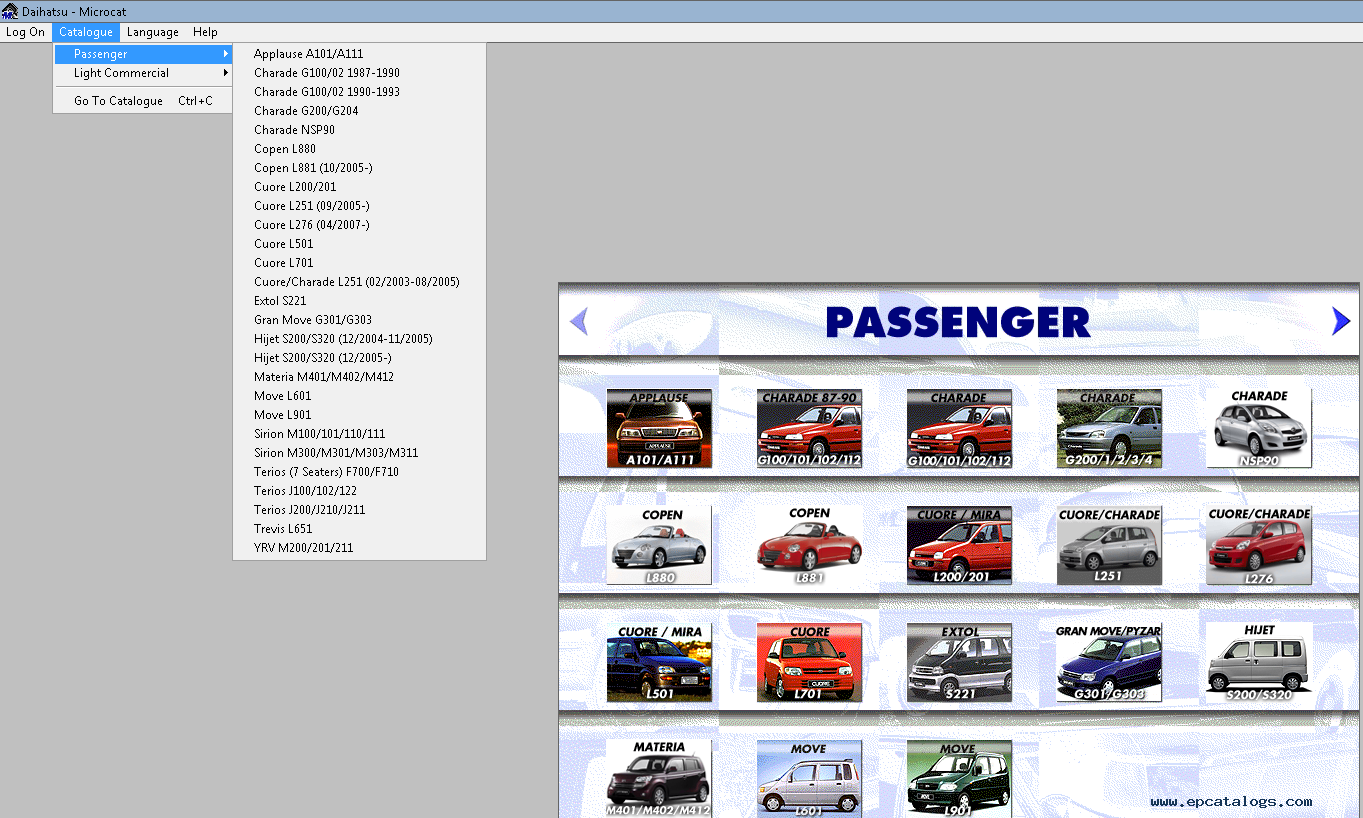
Task: Go to previous category with left arrow
Action: click(x=578, y=321)
